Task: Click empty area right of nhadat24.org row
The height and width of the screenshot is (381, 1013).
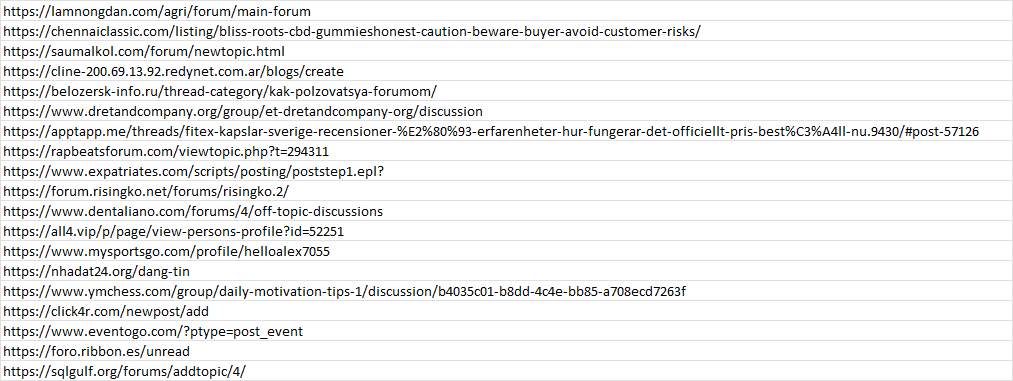Action: click(x=601, y=271)
